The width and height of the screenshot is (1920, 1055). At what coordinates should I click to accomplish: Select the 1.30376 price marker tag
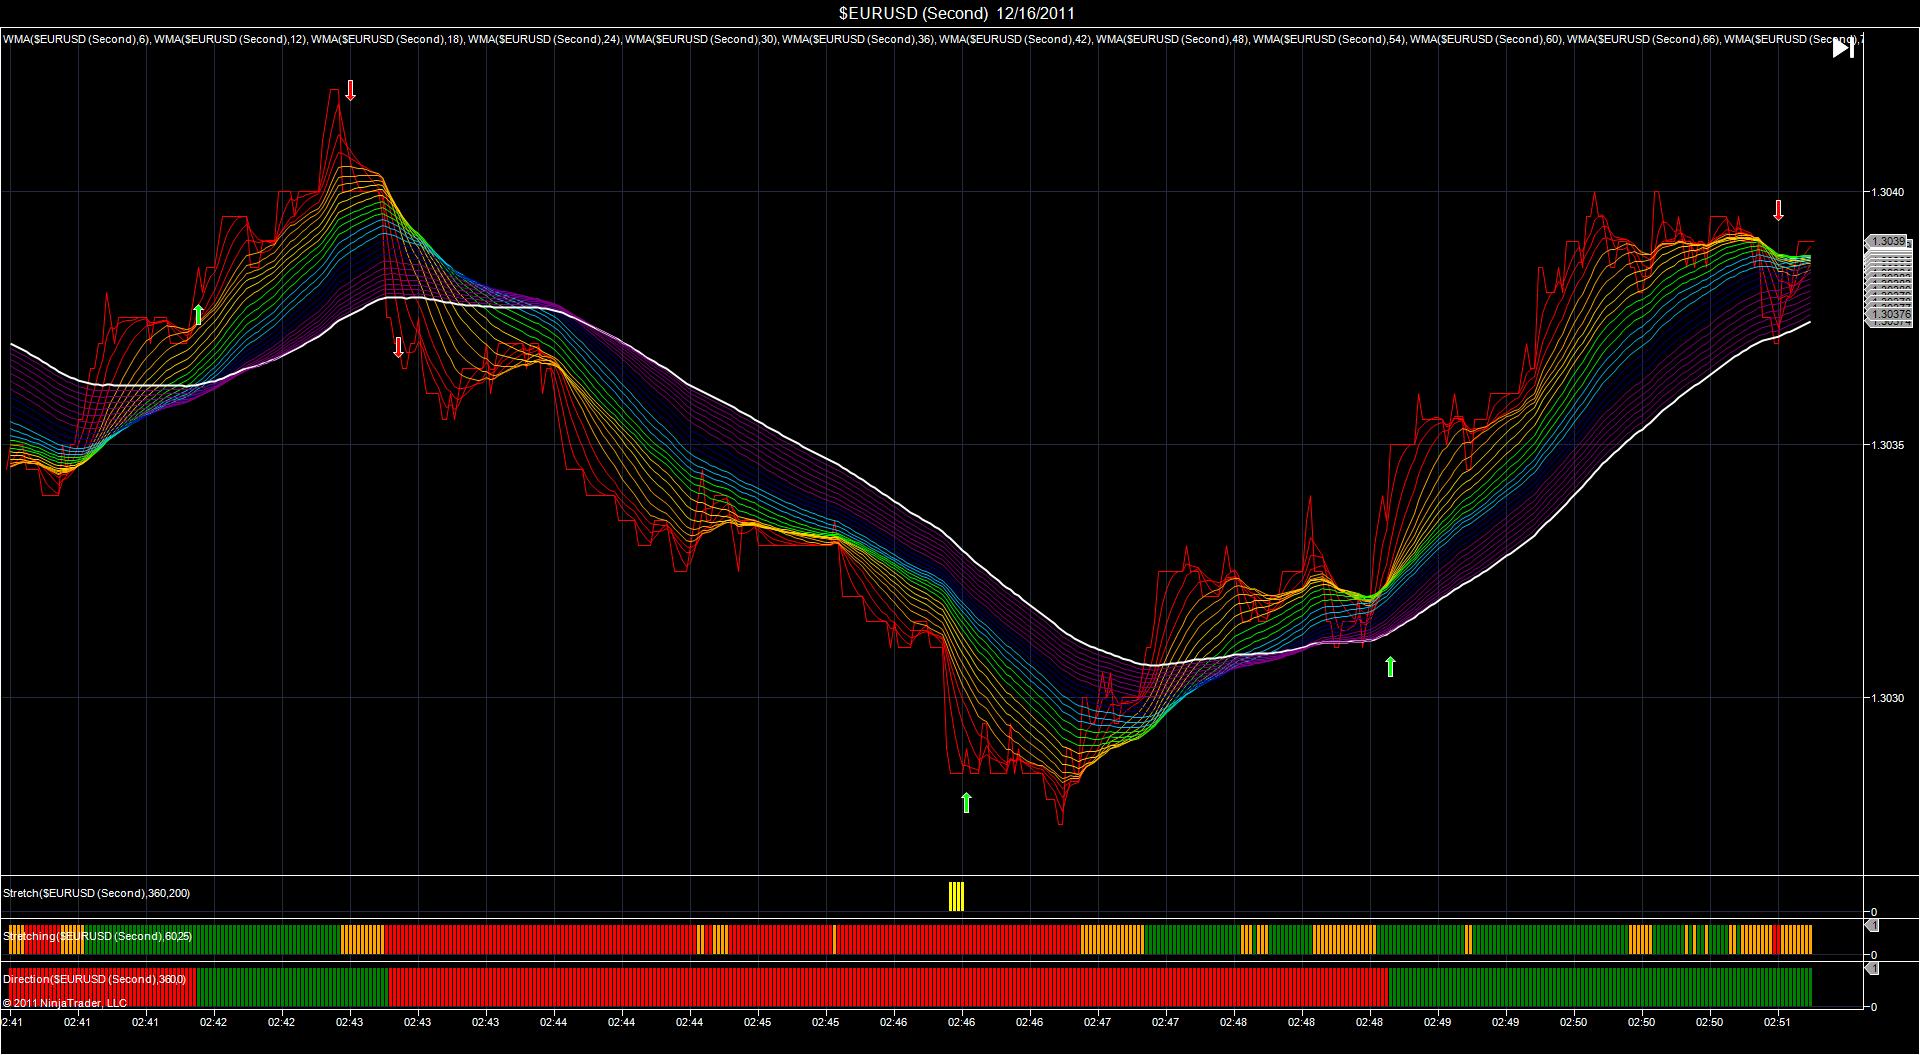pos(1888,315)
